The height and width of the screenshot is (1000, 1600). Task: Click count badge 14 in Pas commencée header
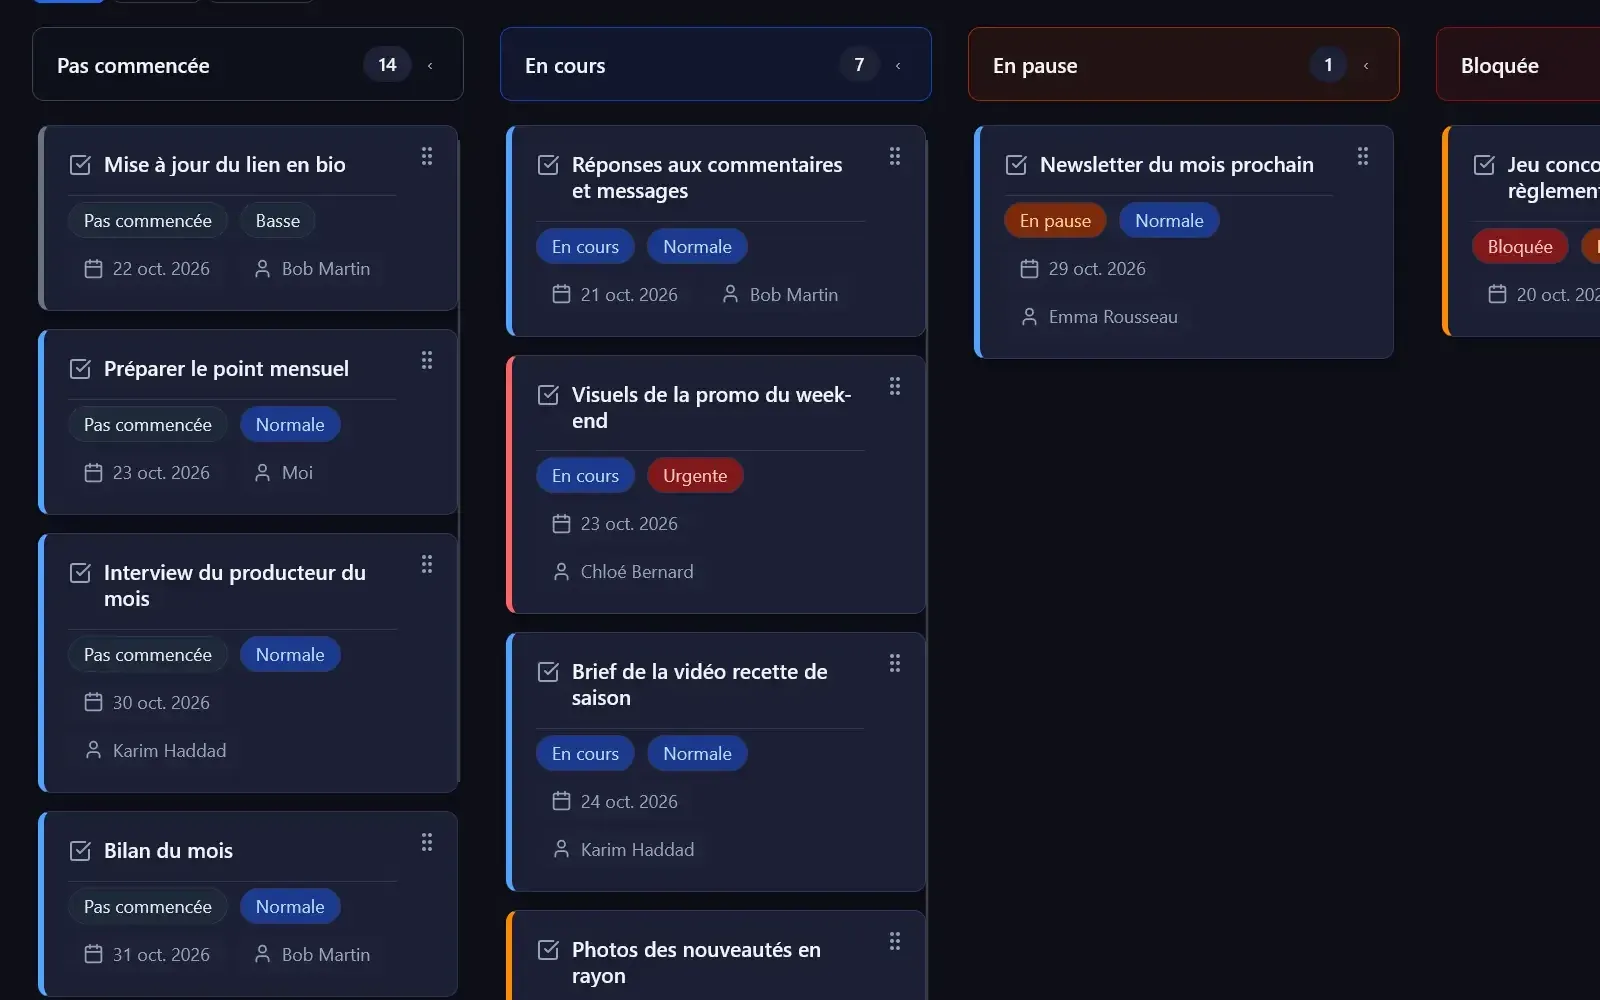(387, 65)
